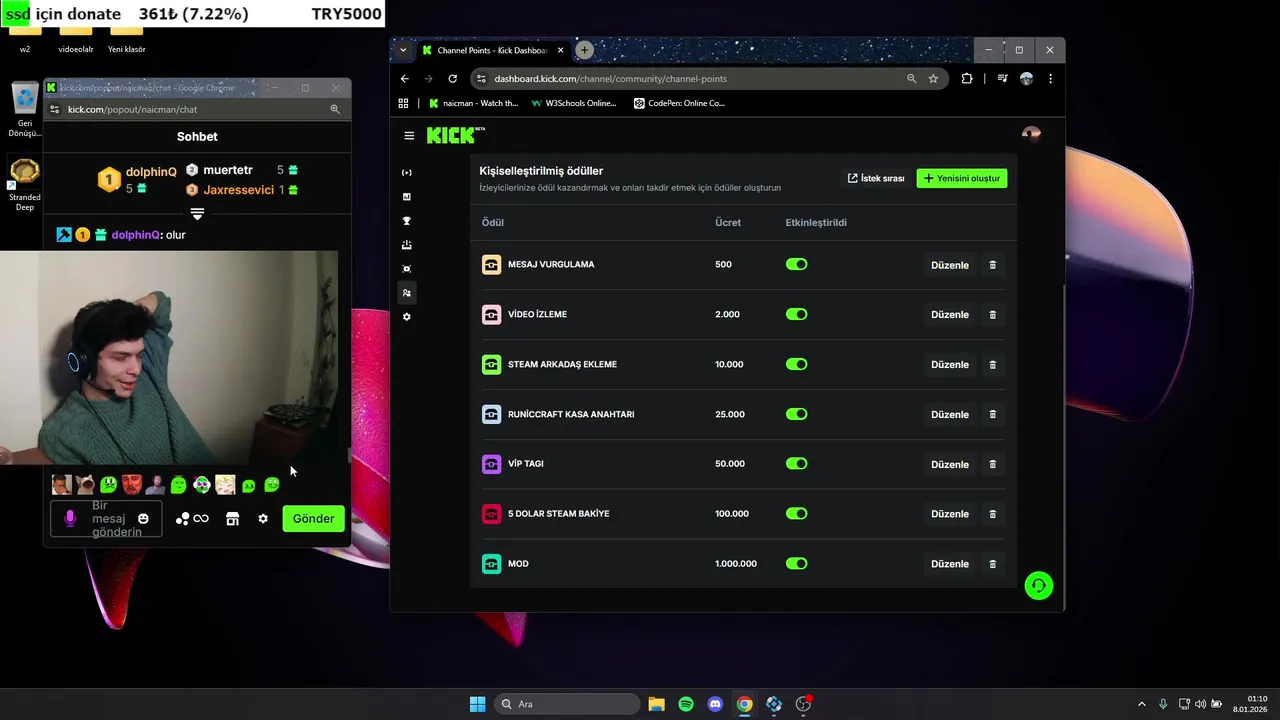
Task: Click Düzenle for 5 DOLAR STEAM BAKİYE
Action: coord(950,514)
